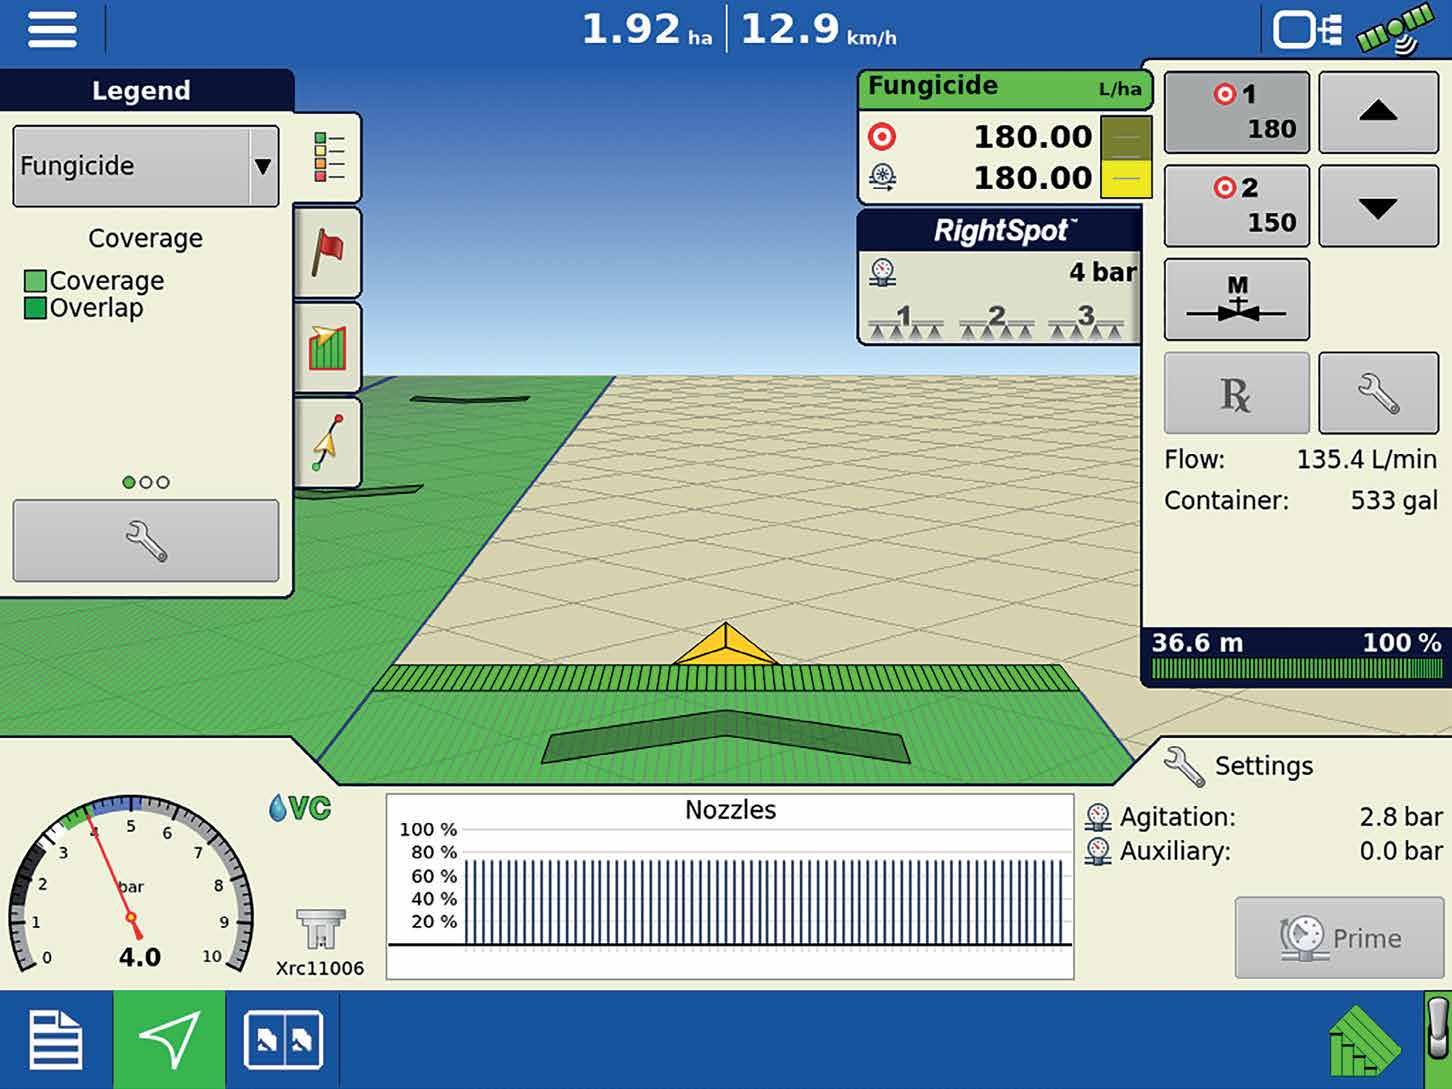Tap the 12.9 km/h speed readout
This screenshot has height=1089, width=1452.
click(x=818, y=29)
